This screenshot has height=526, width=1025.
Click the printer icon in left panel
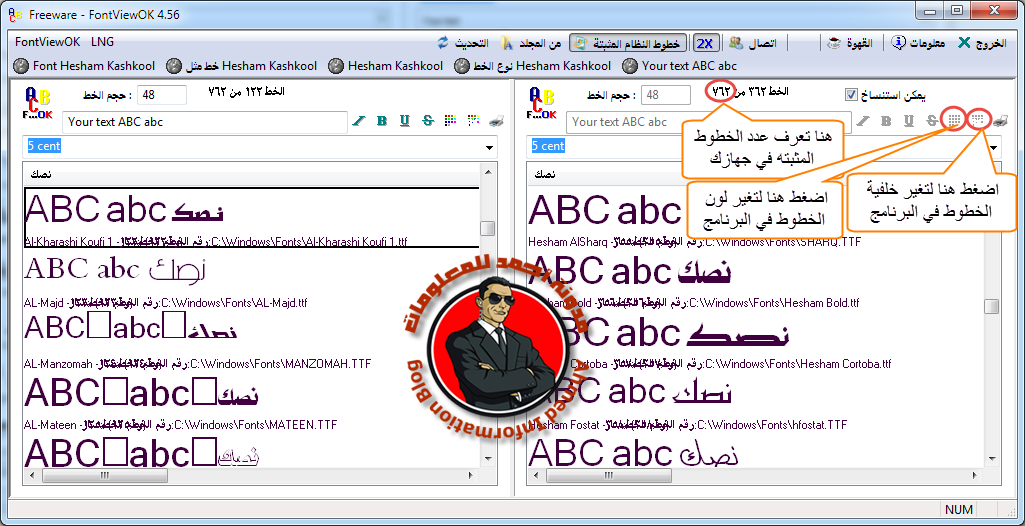tap(496, 121)
